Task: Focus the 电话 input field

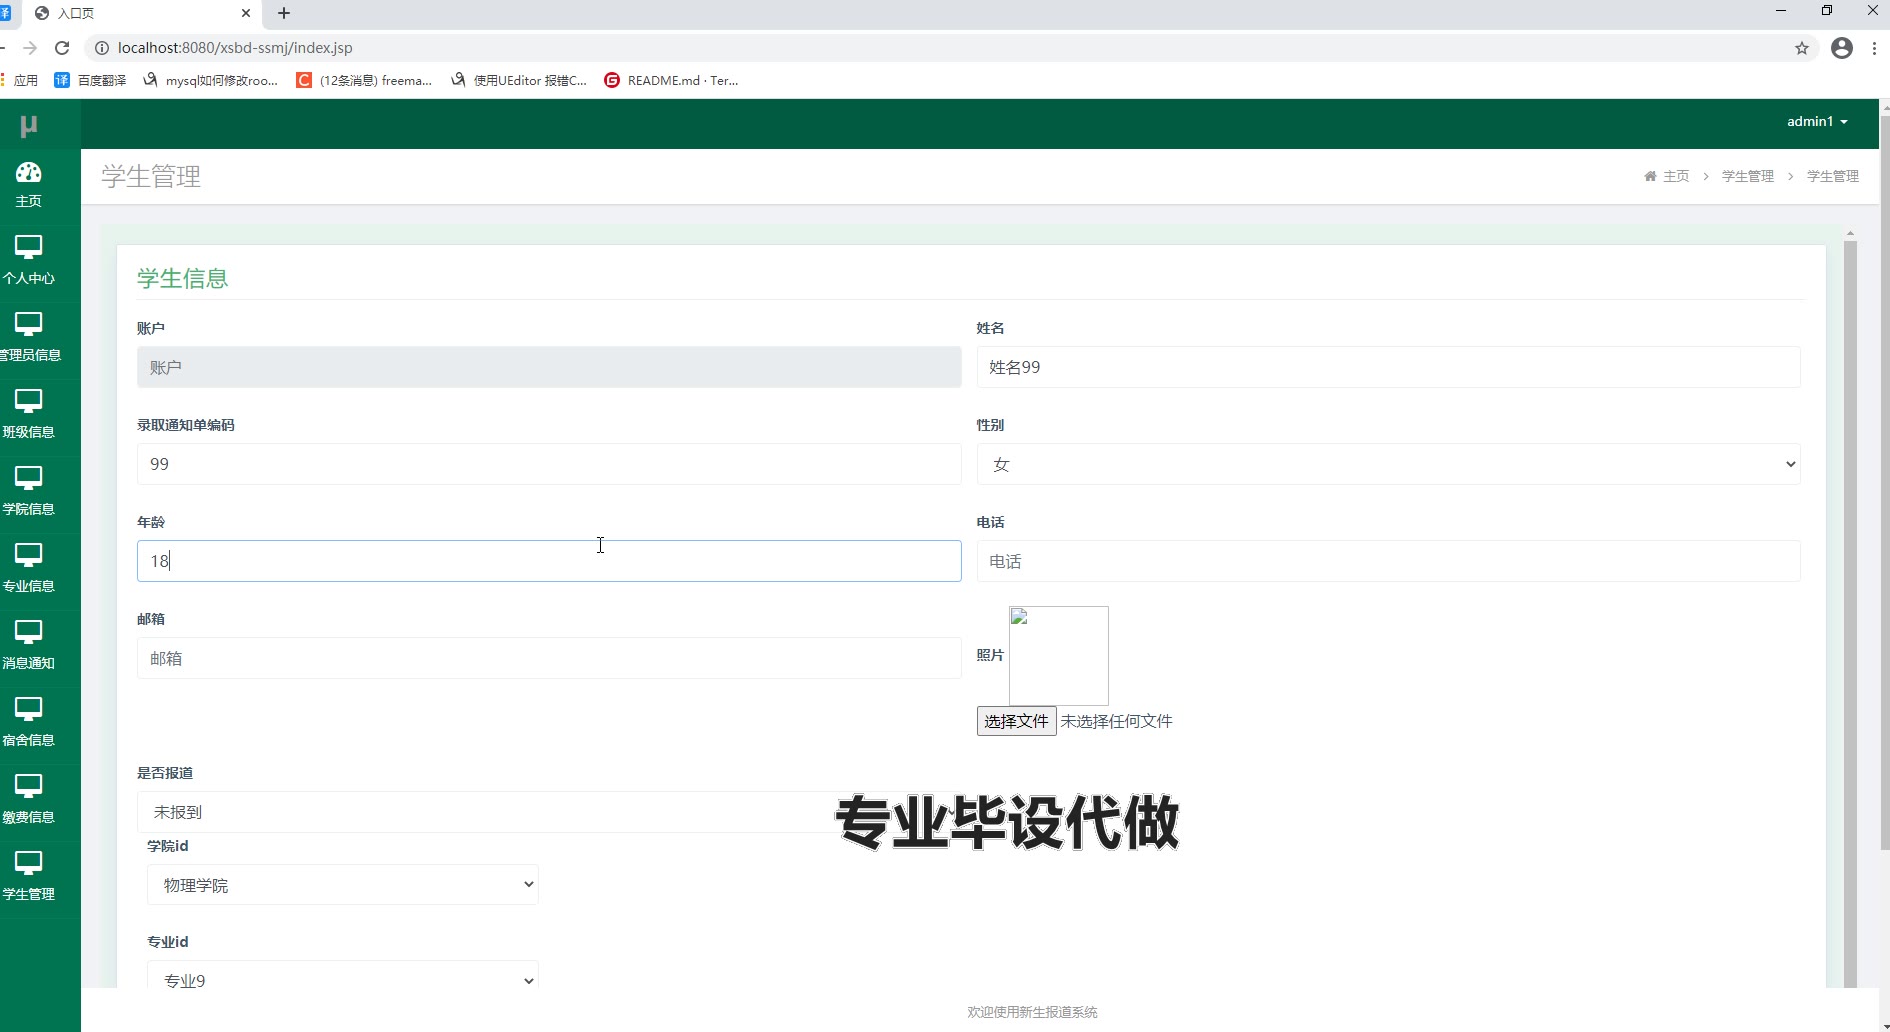Action: [1388, 561]
